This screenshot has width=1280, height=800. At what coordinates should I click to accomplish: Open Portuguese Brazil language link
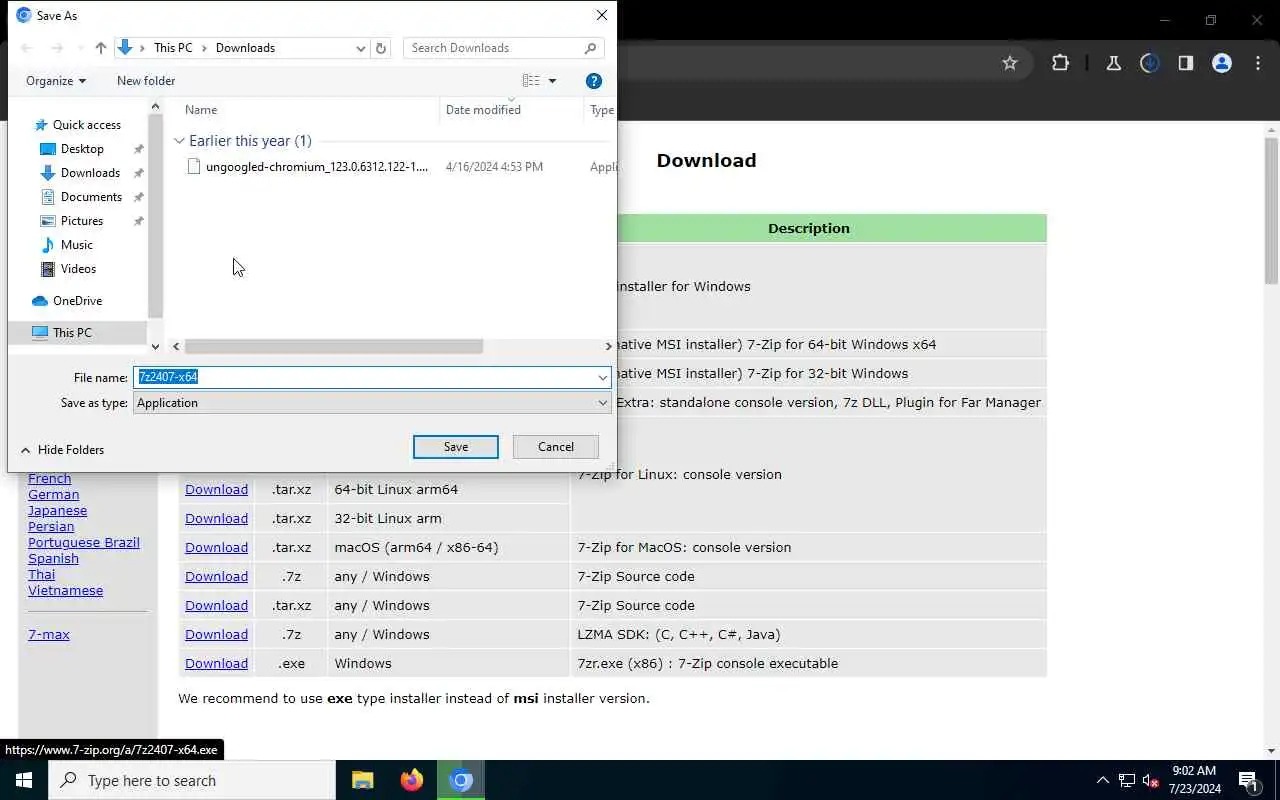pos(84,543)
